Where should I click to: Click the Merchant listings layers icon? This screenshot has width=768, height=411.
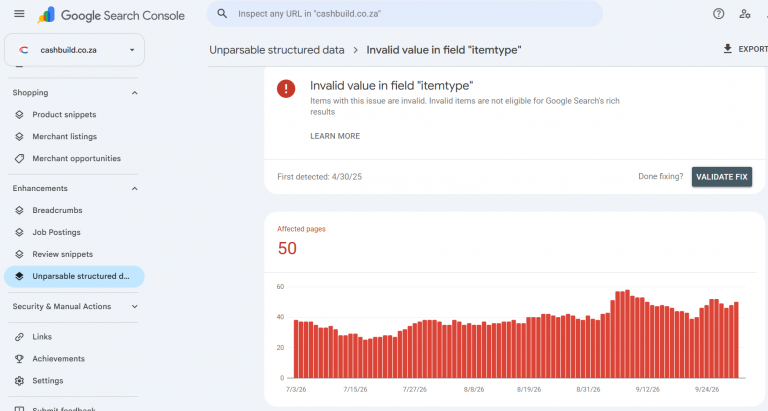[19, 137]
